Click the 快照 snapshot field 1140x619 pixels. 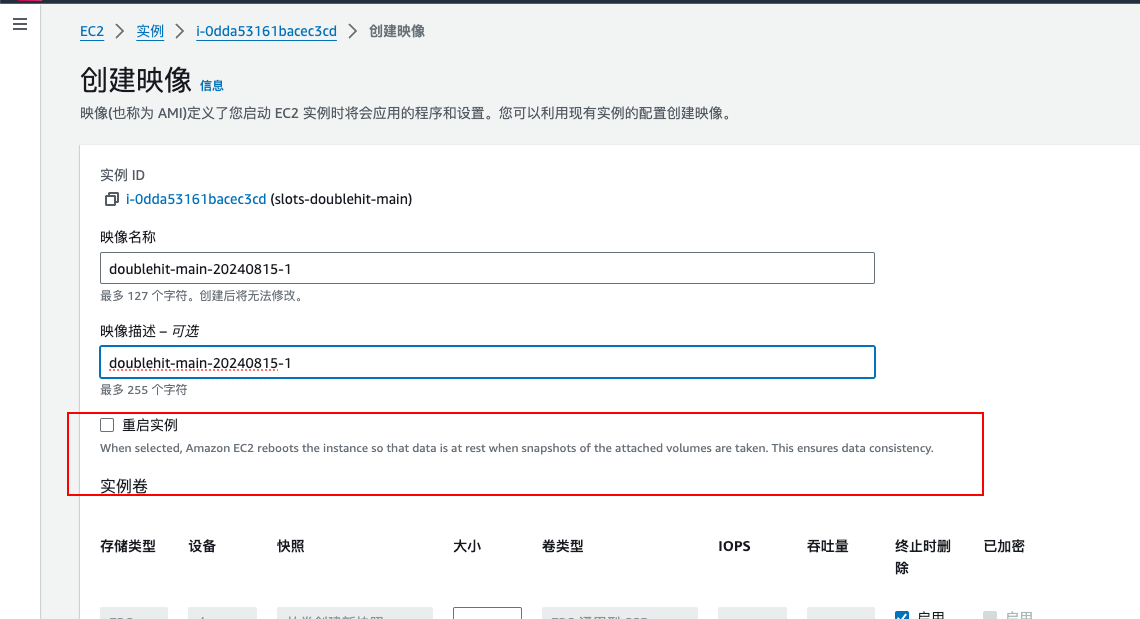click(x=355, y=614)
